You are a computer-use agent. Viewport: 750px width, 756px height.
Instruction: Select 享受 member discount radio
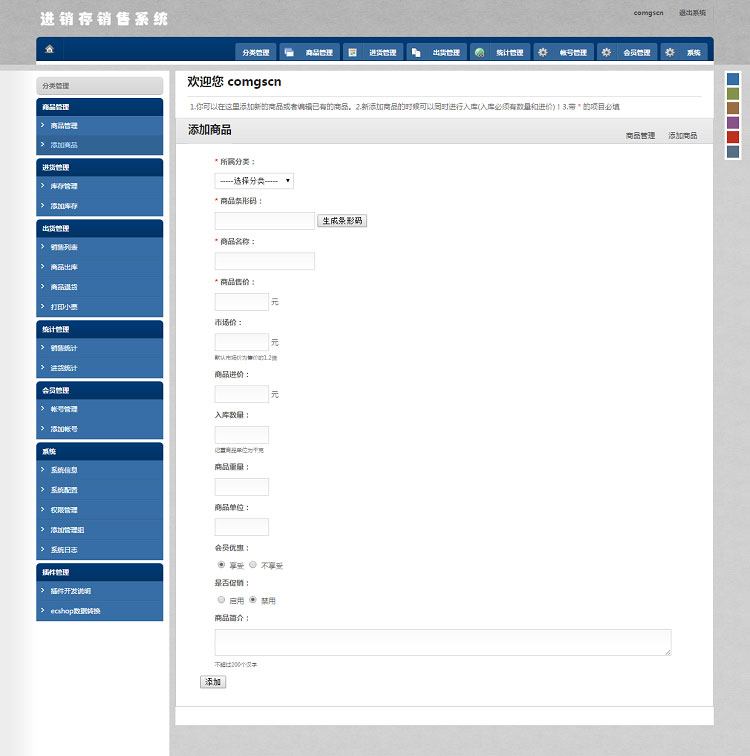tap(221, 565)
